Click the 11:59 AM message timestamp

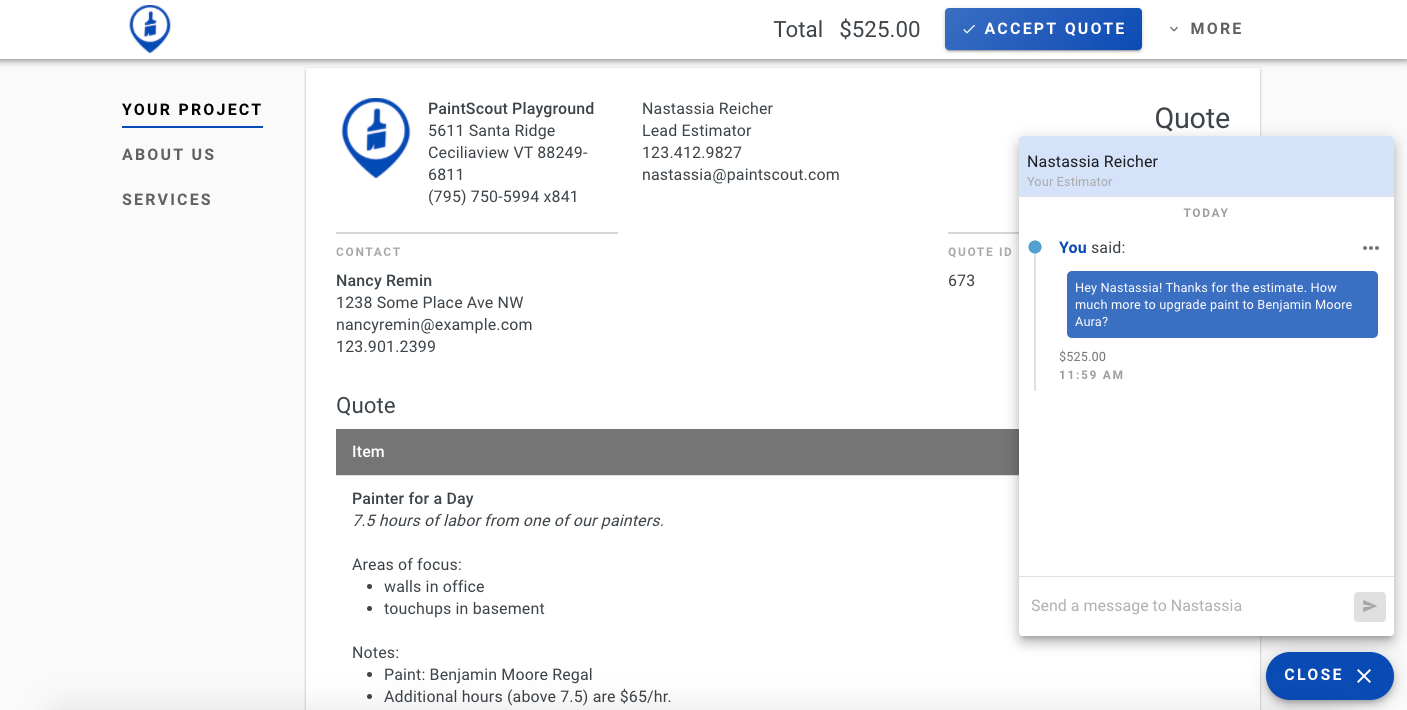[1091, 376]
